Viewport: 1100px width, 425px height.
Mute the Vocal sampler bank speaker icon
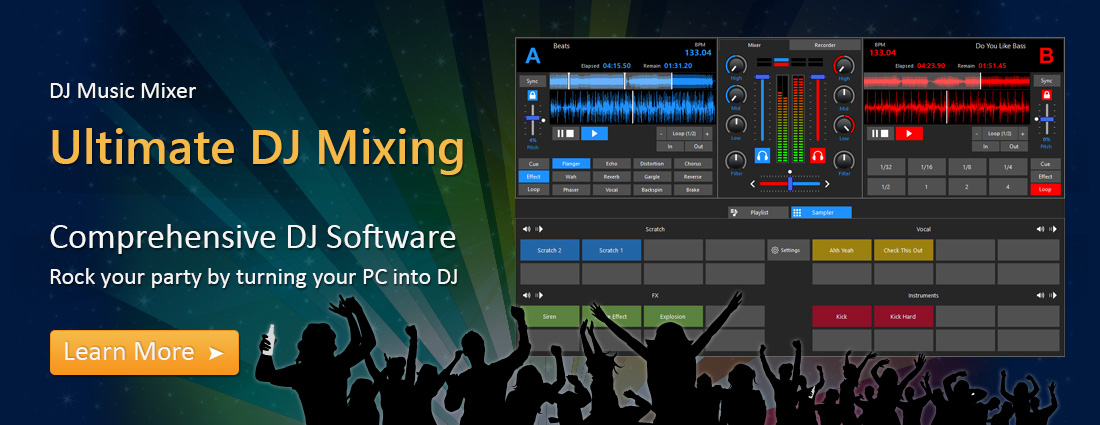point(1040,229)
